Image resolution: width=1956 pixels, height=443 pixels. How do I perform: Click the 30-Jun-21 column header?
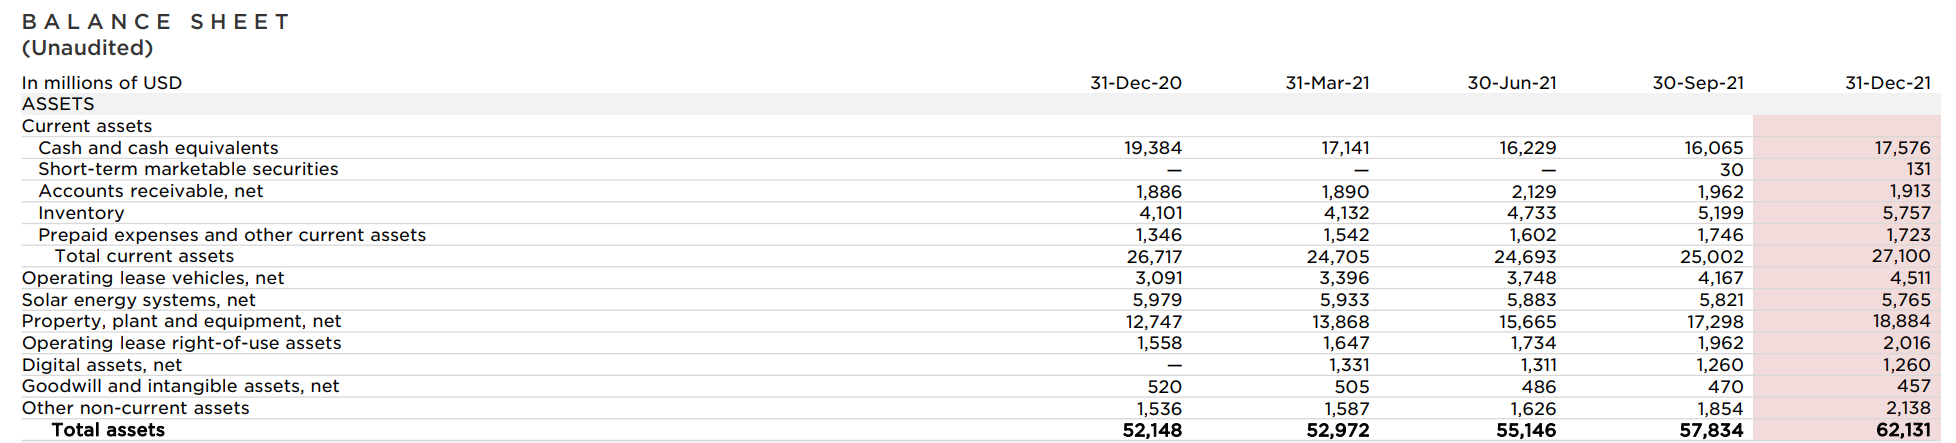pos(1512,83)
